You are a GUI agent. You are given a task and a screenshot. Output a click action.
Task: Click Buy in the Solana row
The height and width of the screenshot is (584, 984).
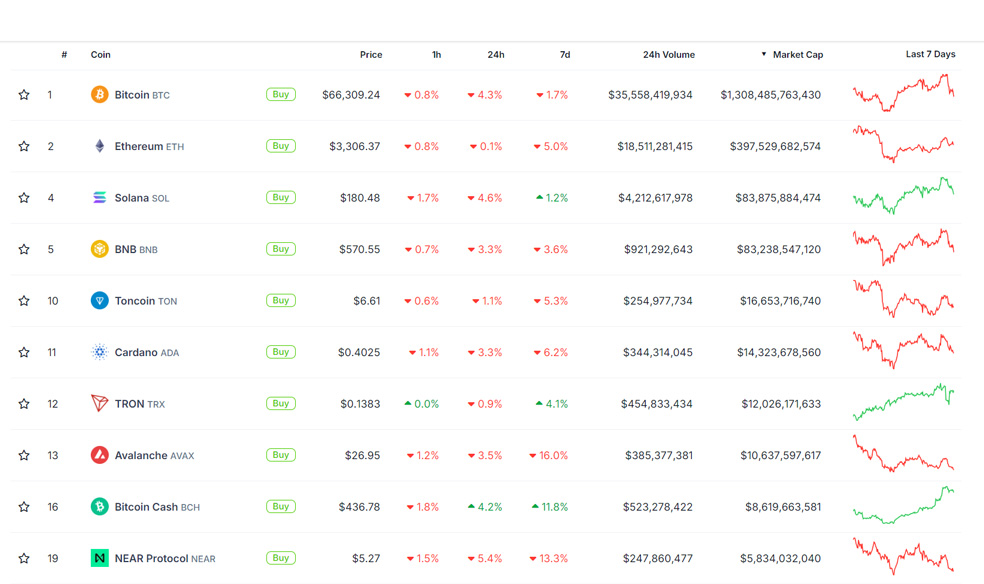tap(281, 198)
